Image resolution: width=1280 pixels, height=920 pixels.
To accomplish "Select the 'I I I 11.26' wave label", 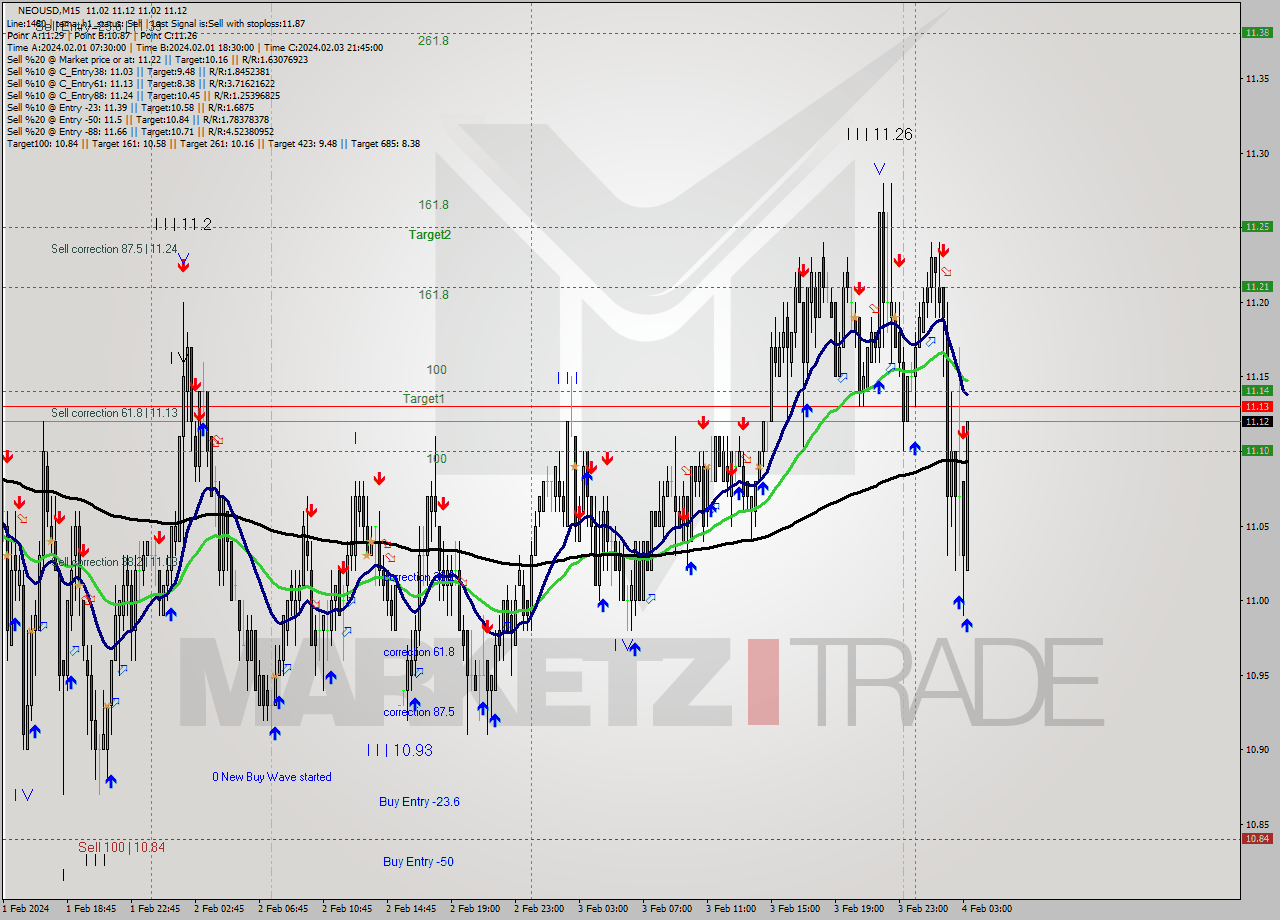I will tap(879, 134).
